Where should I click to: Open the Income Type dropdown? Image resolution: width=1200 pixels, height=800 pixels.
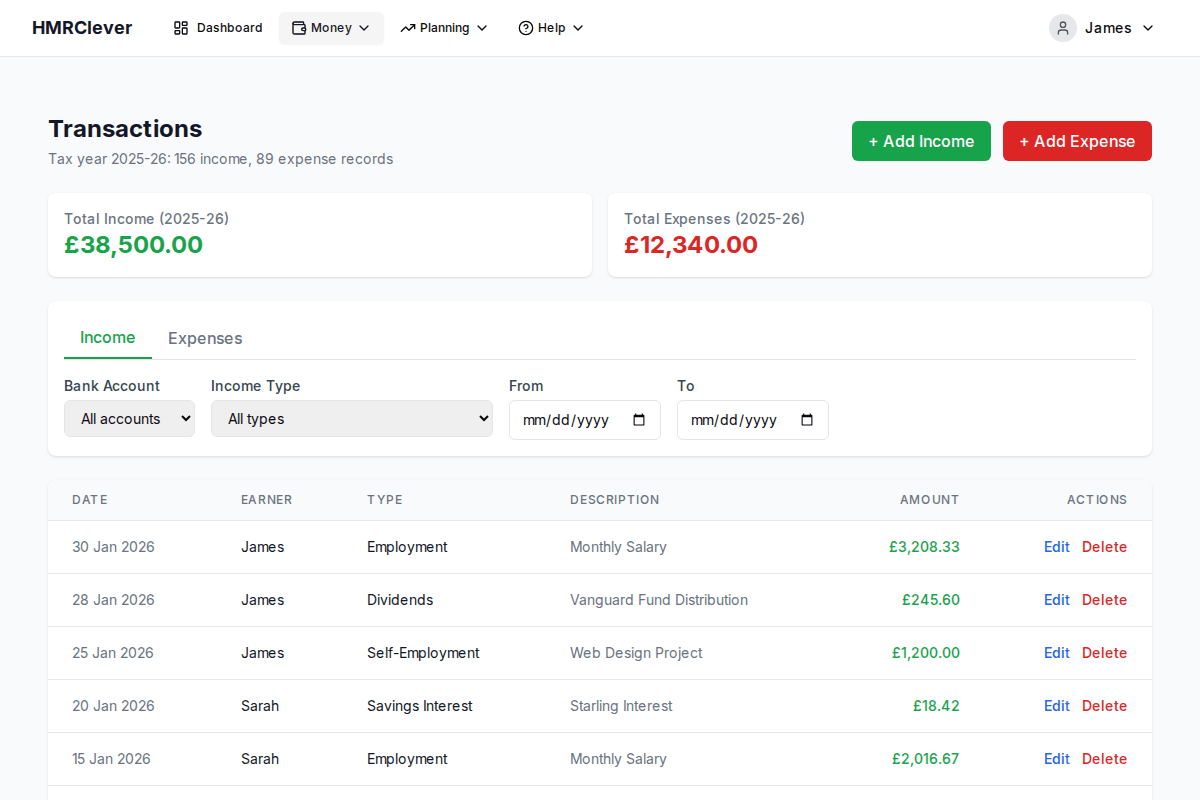(351, 418)
